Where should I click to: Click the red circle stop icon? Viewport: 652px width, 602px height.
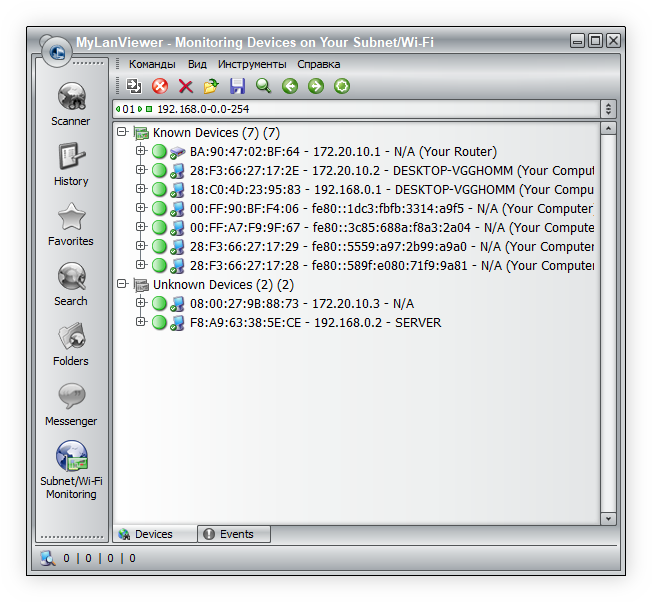(160, 86)
